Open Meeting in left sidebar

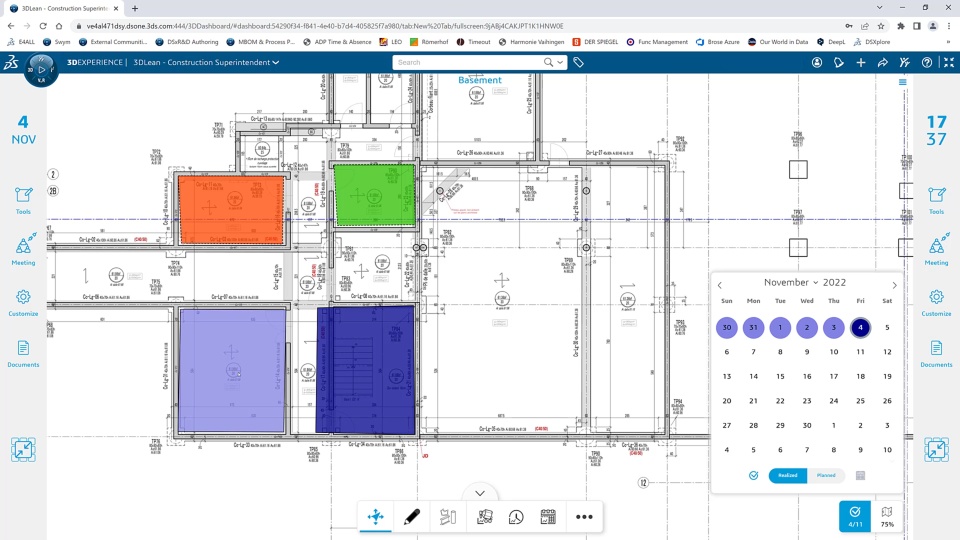[x=23, y=249]
